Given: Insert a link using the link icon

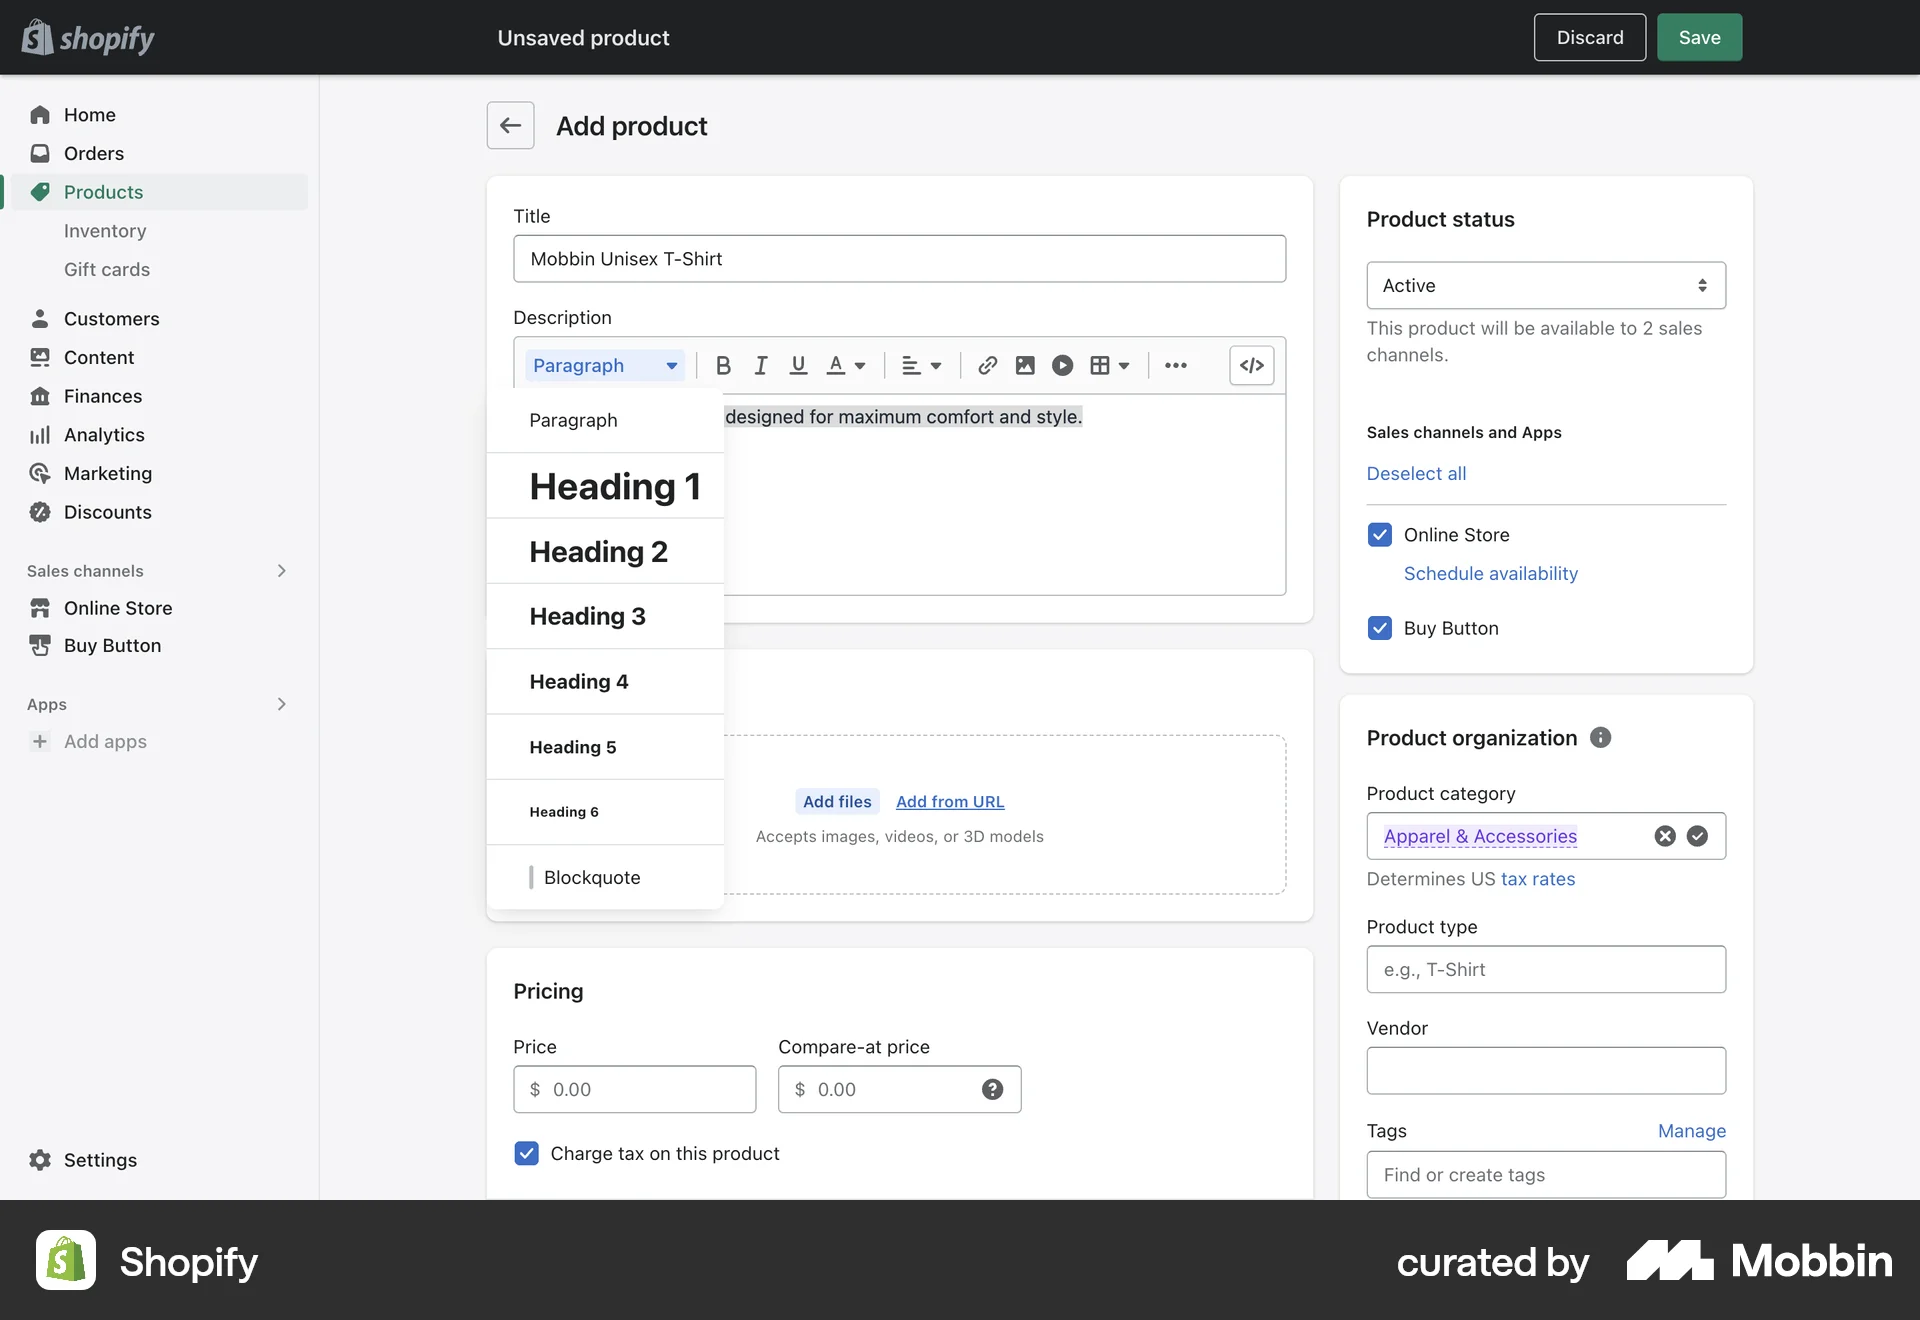Looking at the screenshot, I should point(987,365).
